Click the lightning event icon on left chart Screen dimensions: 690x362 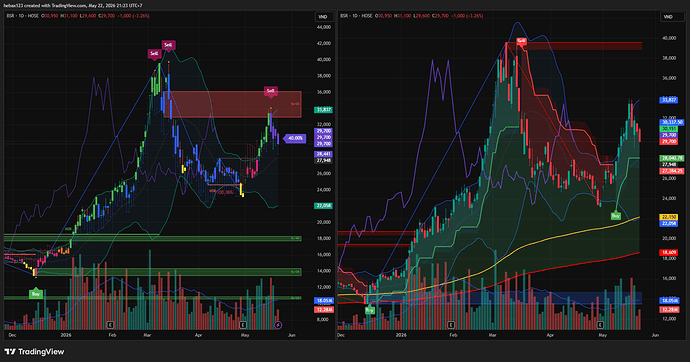click(278, 325)
